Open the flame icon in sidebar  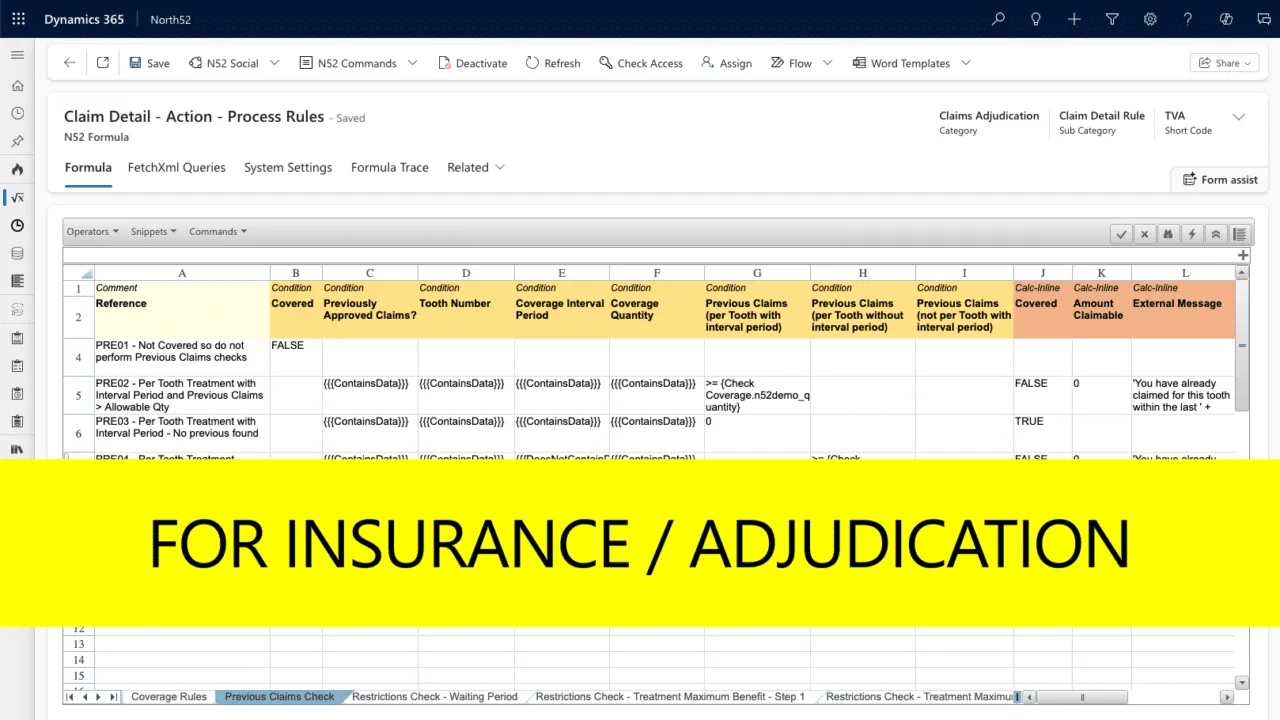pos(17,170)
